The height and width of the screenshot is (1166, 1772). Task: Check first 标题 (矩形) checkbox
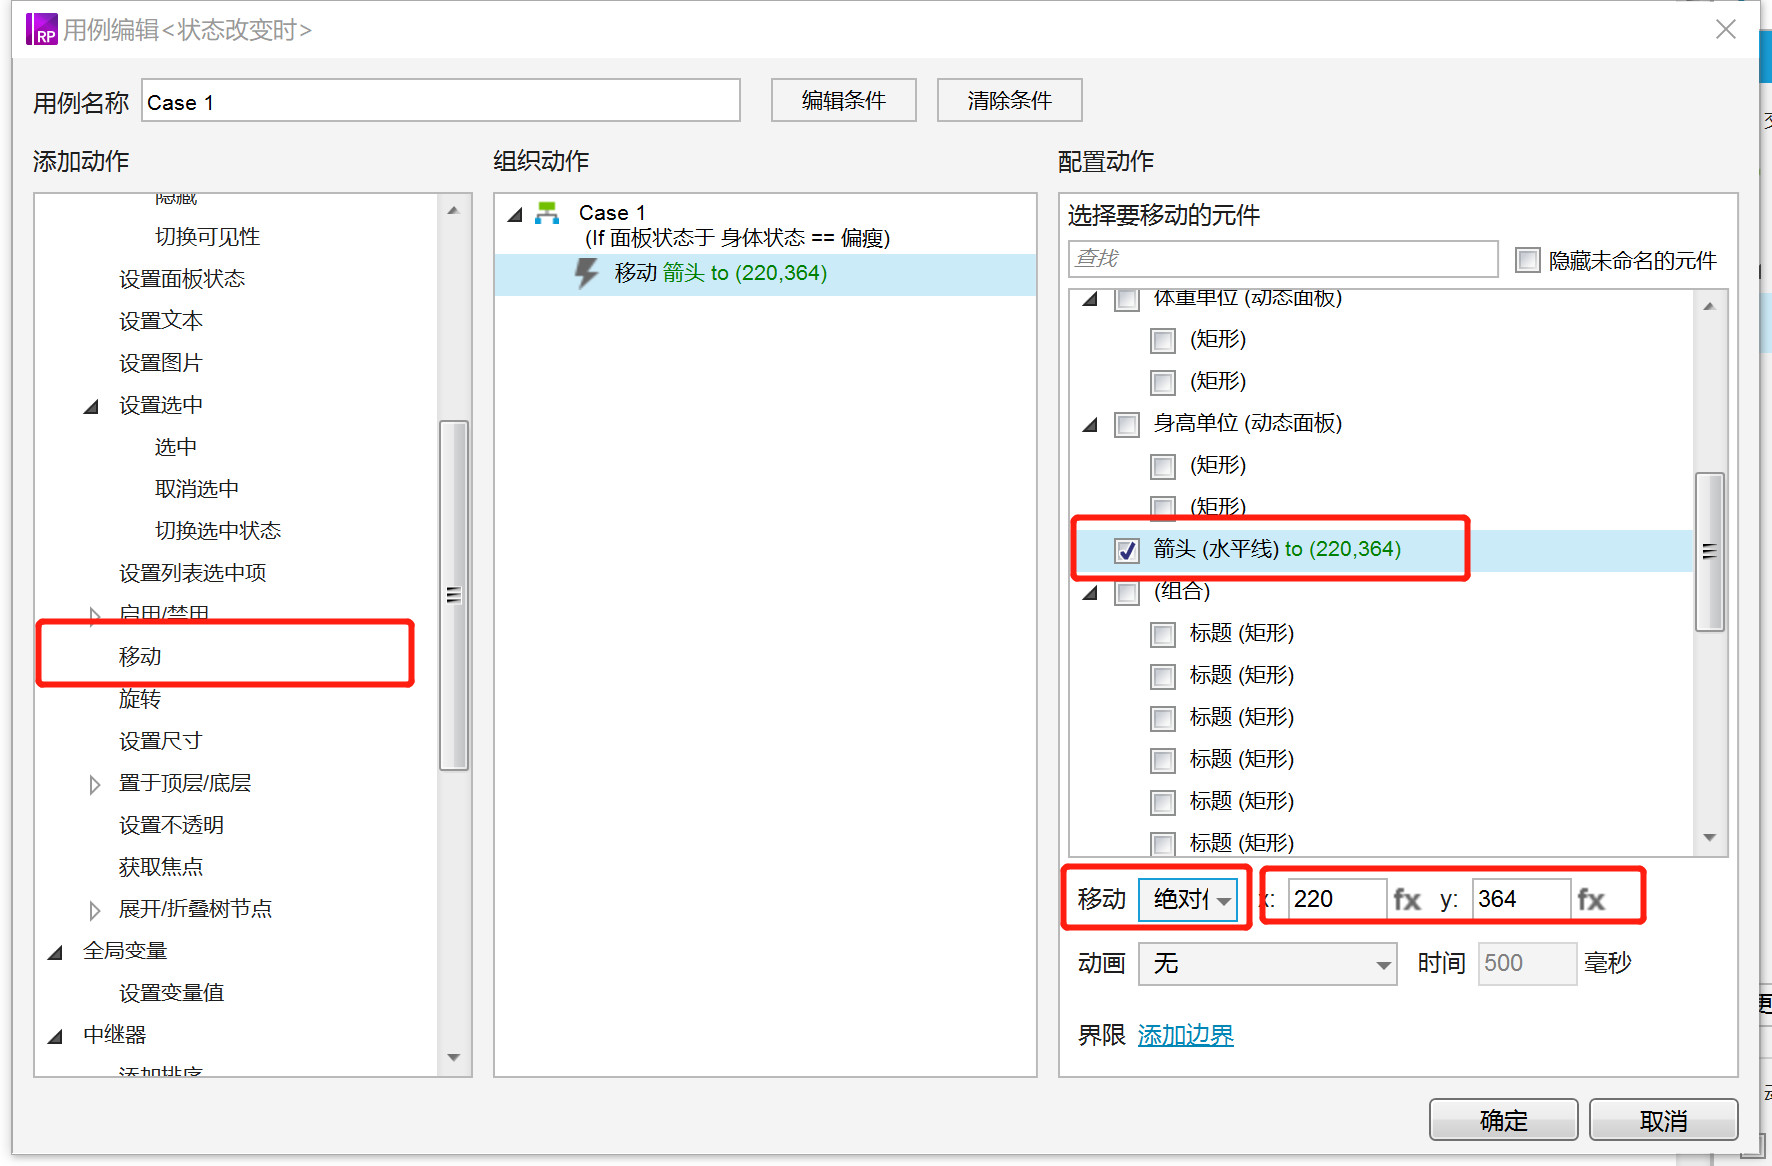pos(1163,635)
